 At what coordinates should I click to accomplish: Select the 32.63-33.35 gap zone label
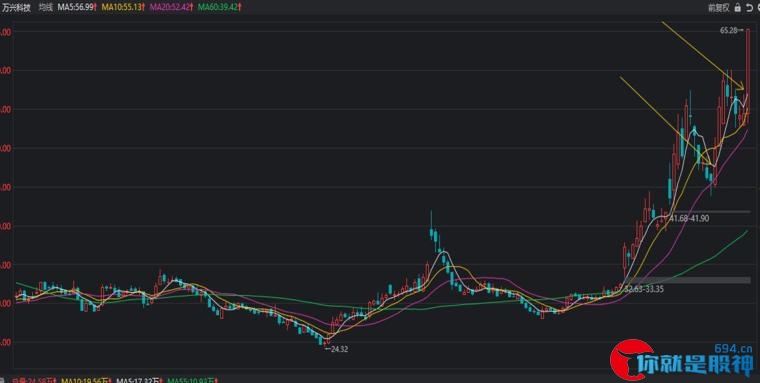tap(644, 289)
